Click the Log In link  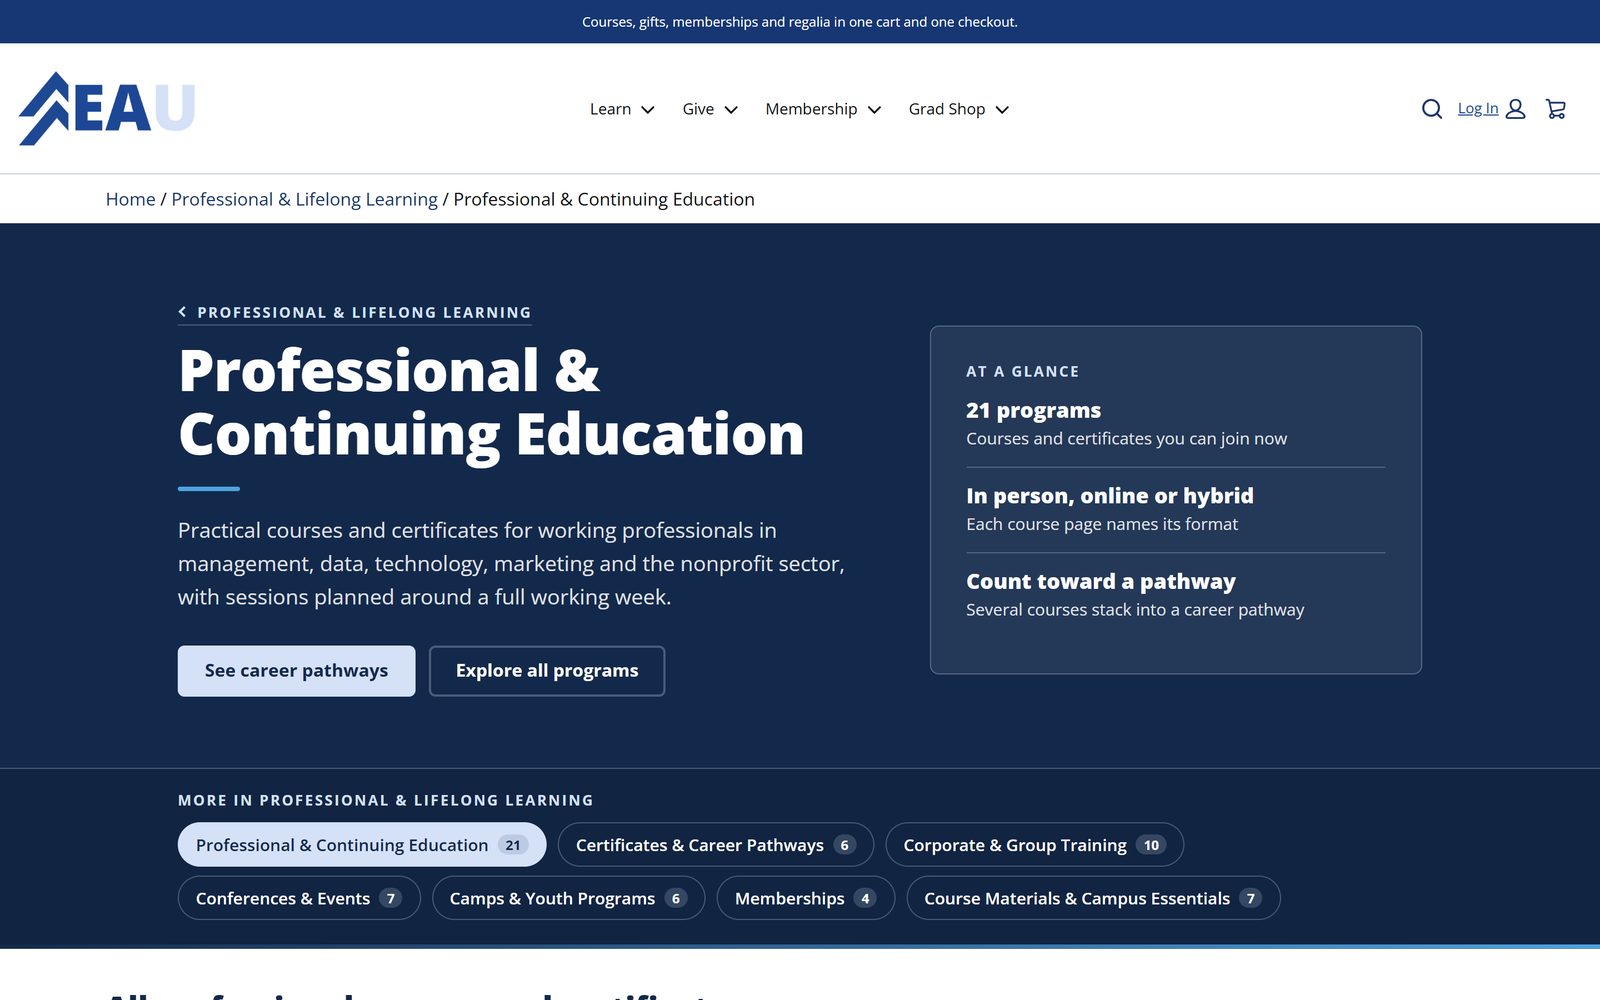click(x=1478, y=108)
